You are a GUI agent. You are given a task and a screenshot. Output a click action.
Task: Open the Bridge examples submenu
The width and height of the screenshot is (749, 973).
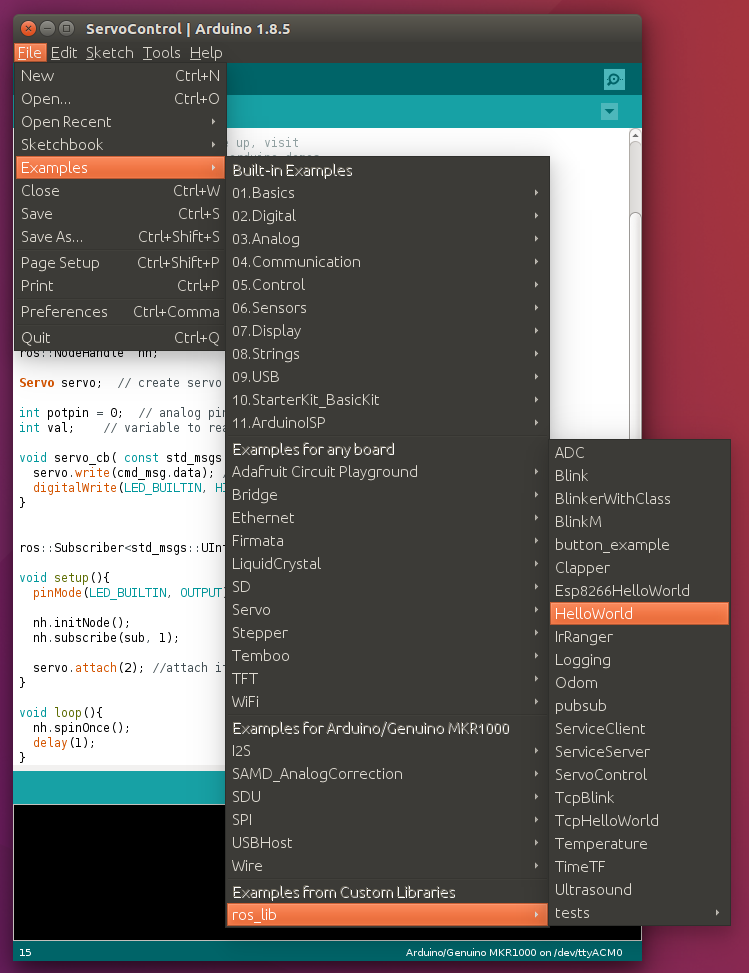tap(387, 495)
